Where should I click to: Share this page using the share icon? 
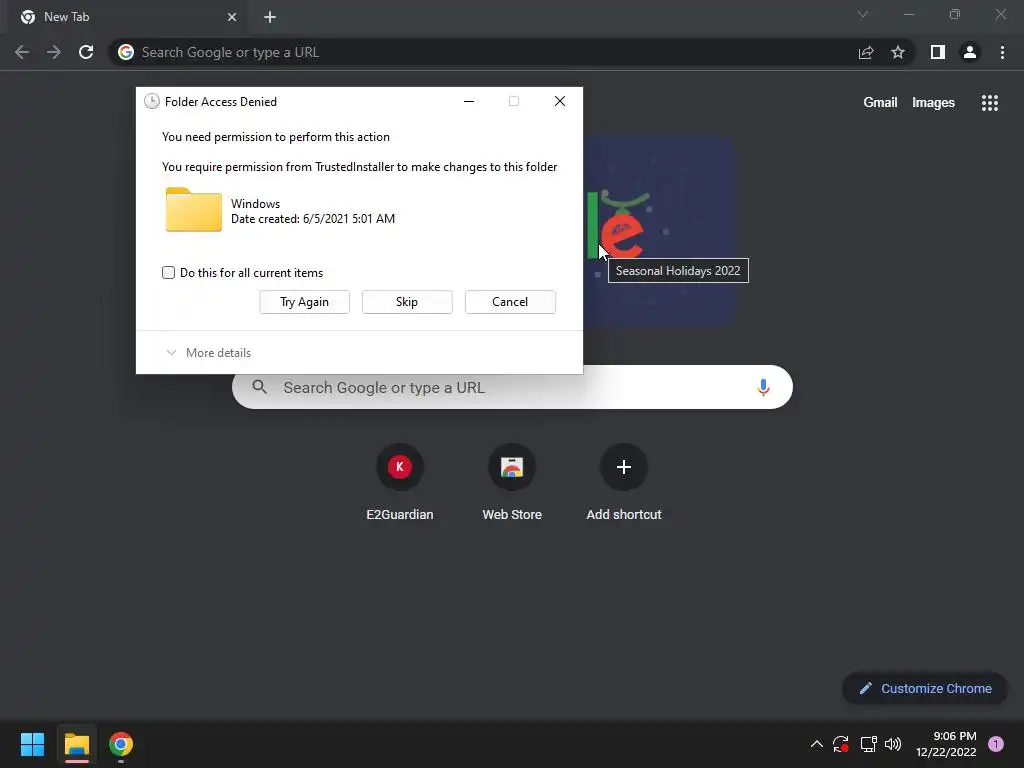[x=866, y=52]
